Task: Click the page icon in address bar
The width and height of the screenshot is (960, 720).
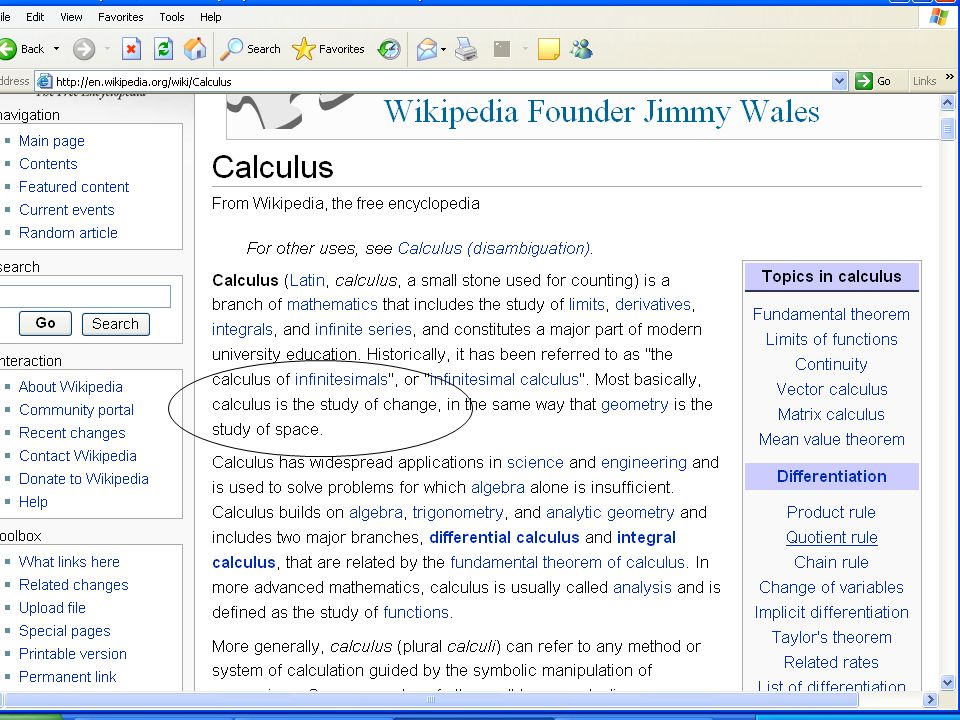Action: coord(44,81)
